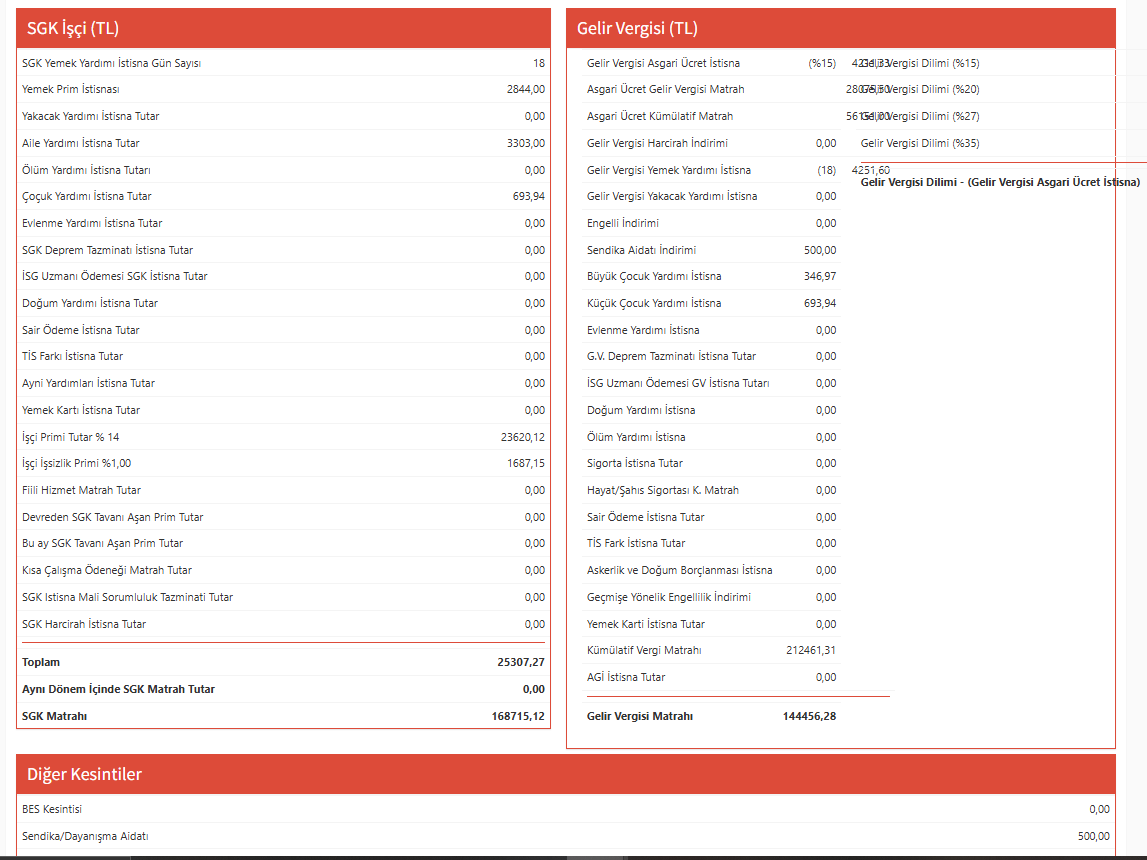Select Aile Yardımı İstisna Tutar row
1147x860 pixels.
[x=283, y=143]
